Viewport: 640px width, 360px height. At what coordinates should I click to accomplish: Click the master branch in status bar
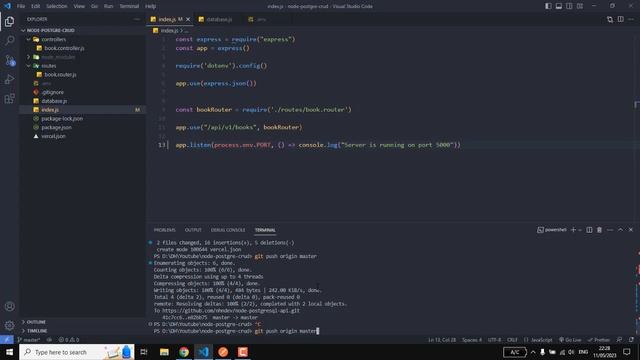(x=29, y=340)
